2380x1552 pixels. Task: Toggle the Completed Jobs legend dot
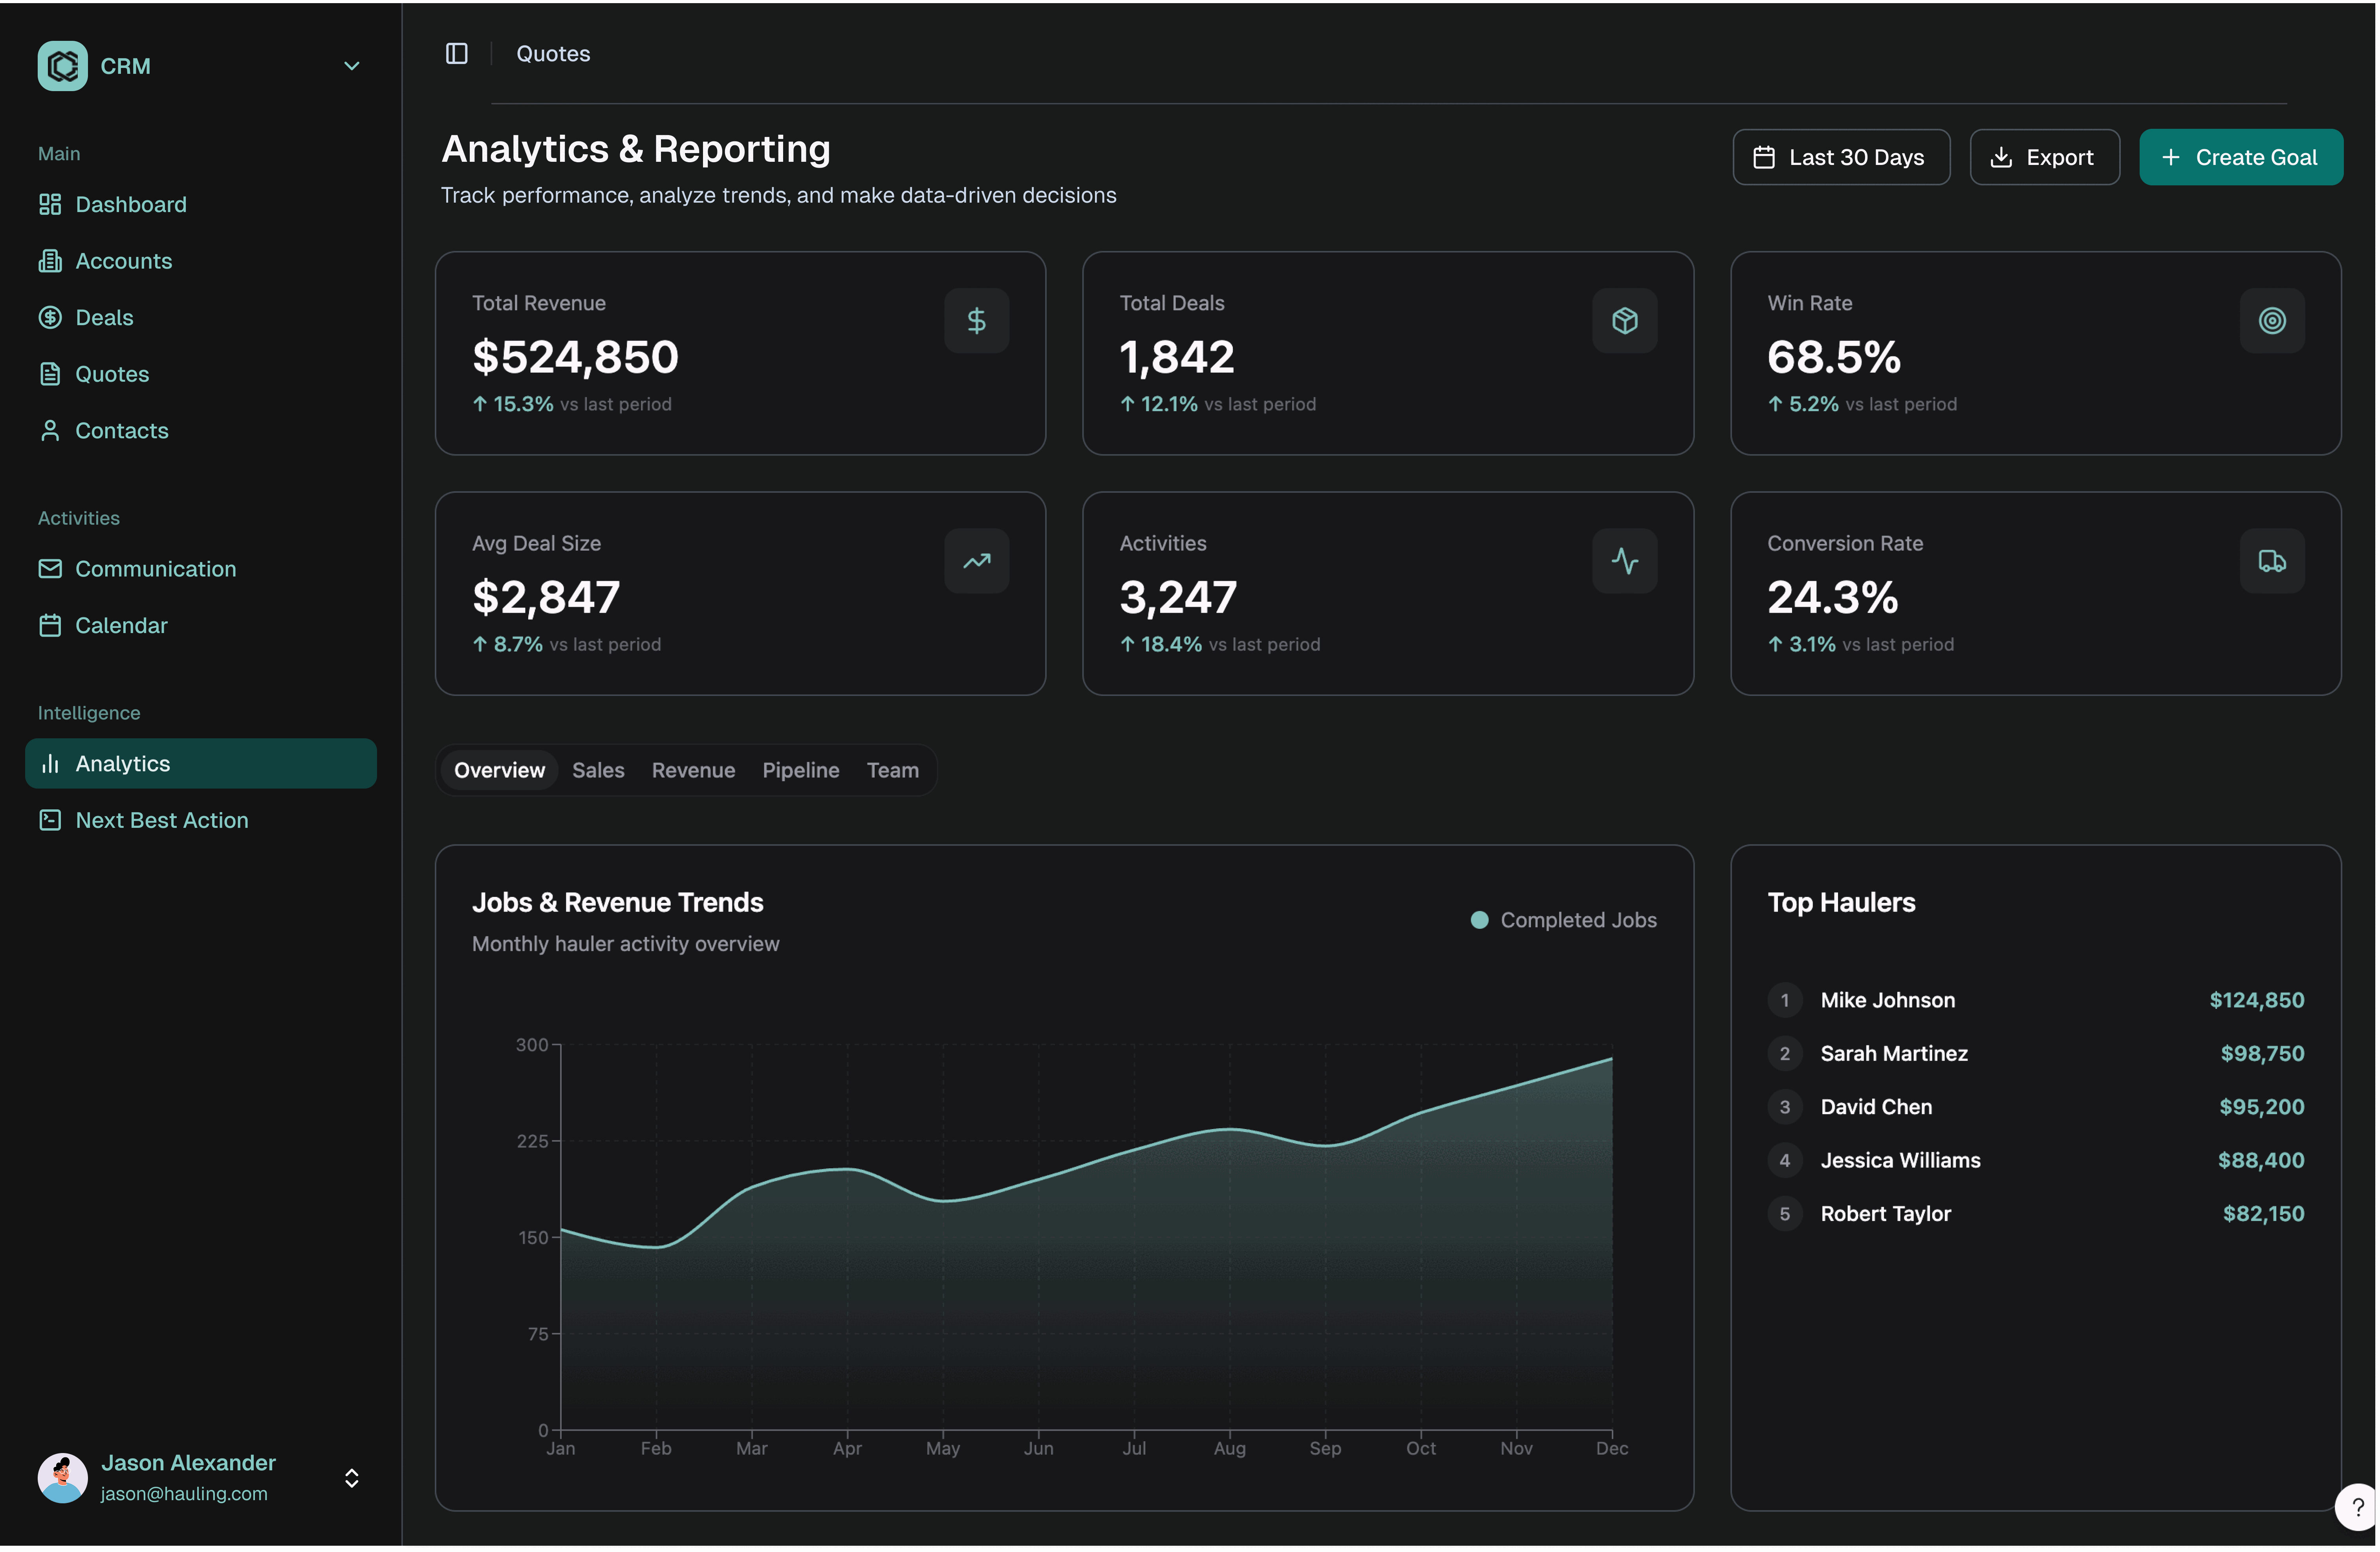[1480, 920]
